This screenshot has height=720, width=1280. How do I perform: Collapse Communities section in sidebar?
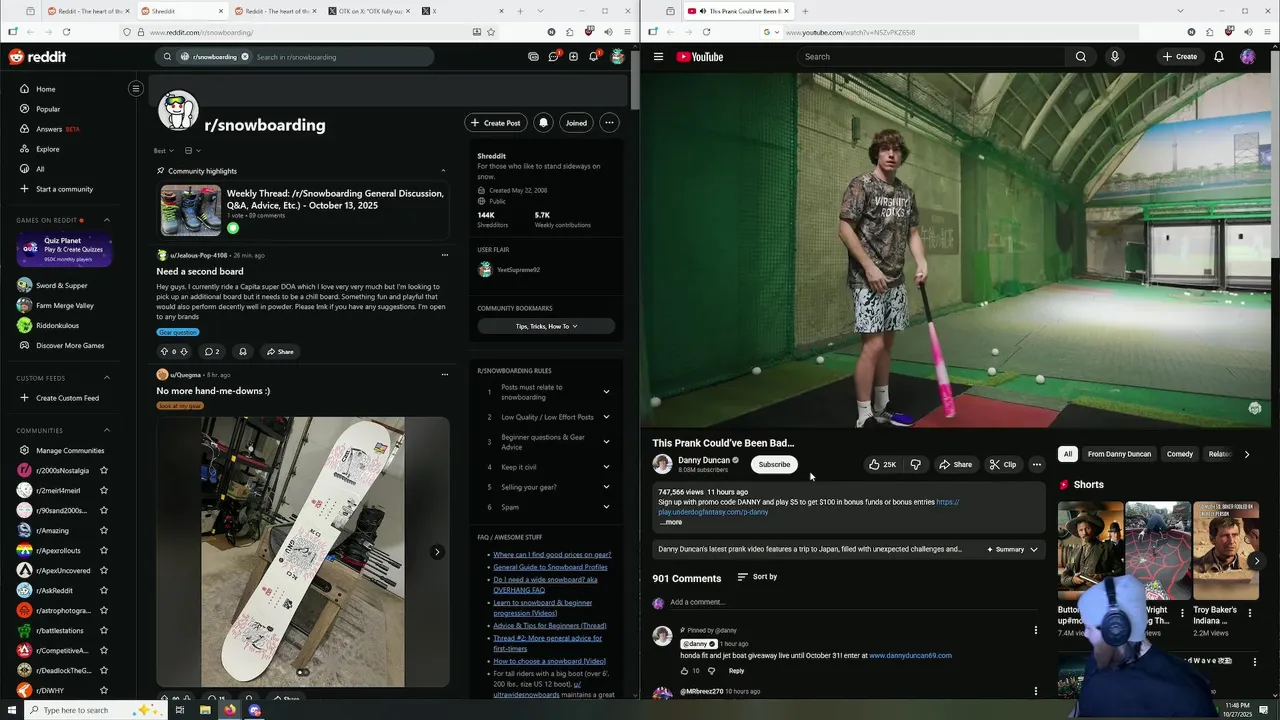point(107,431)
